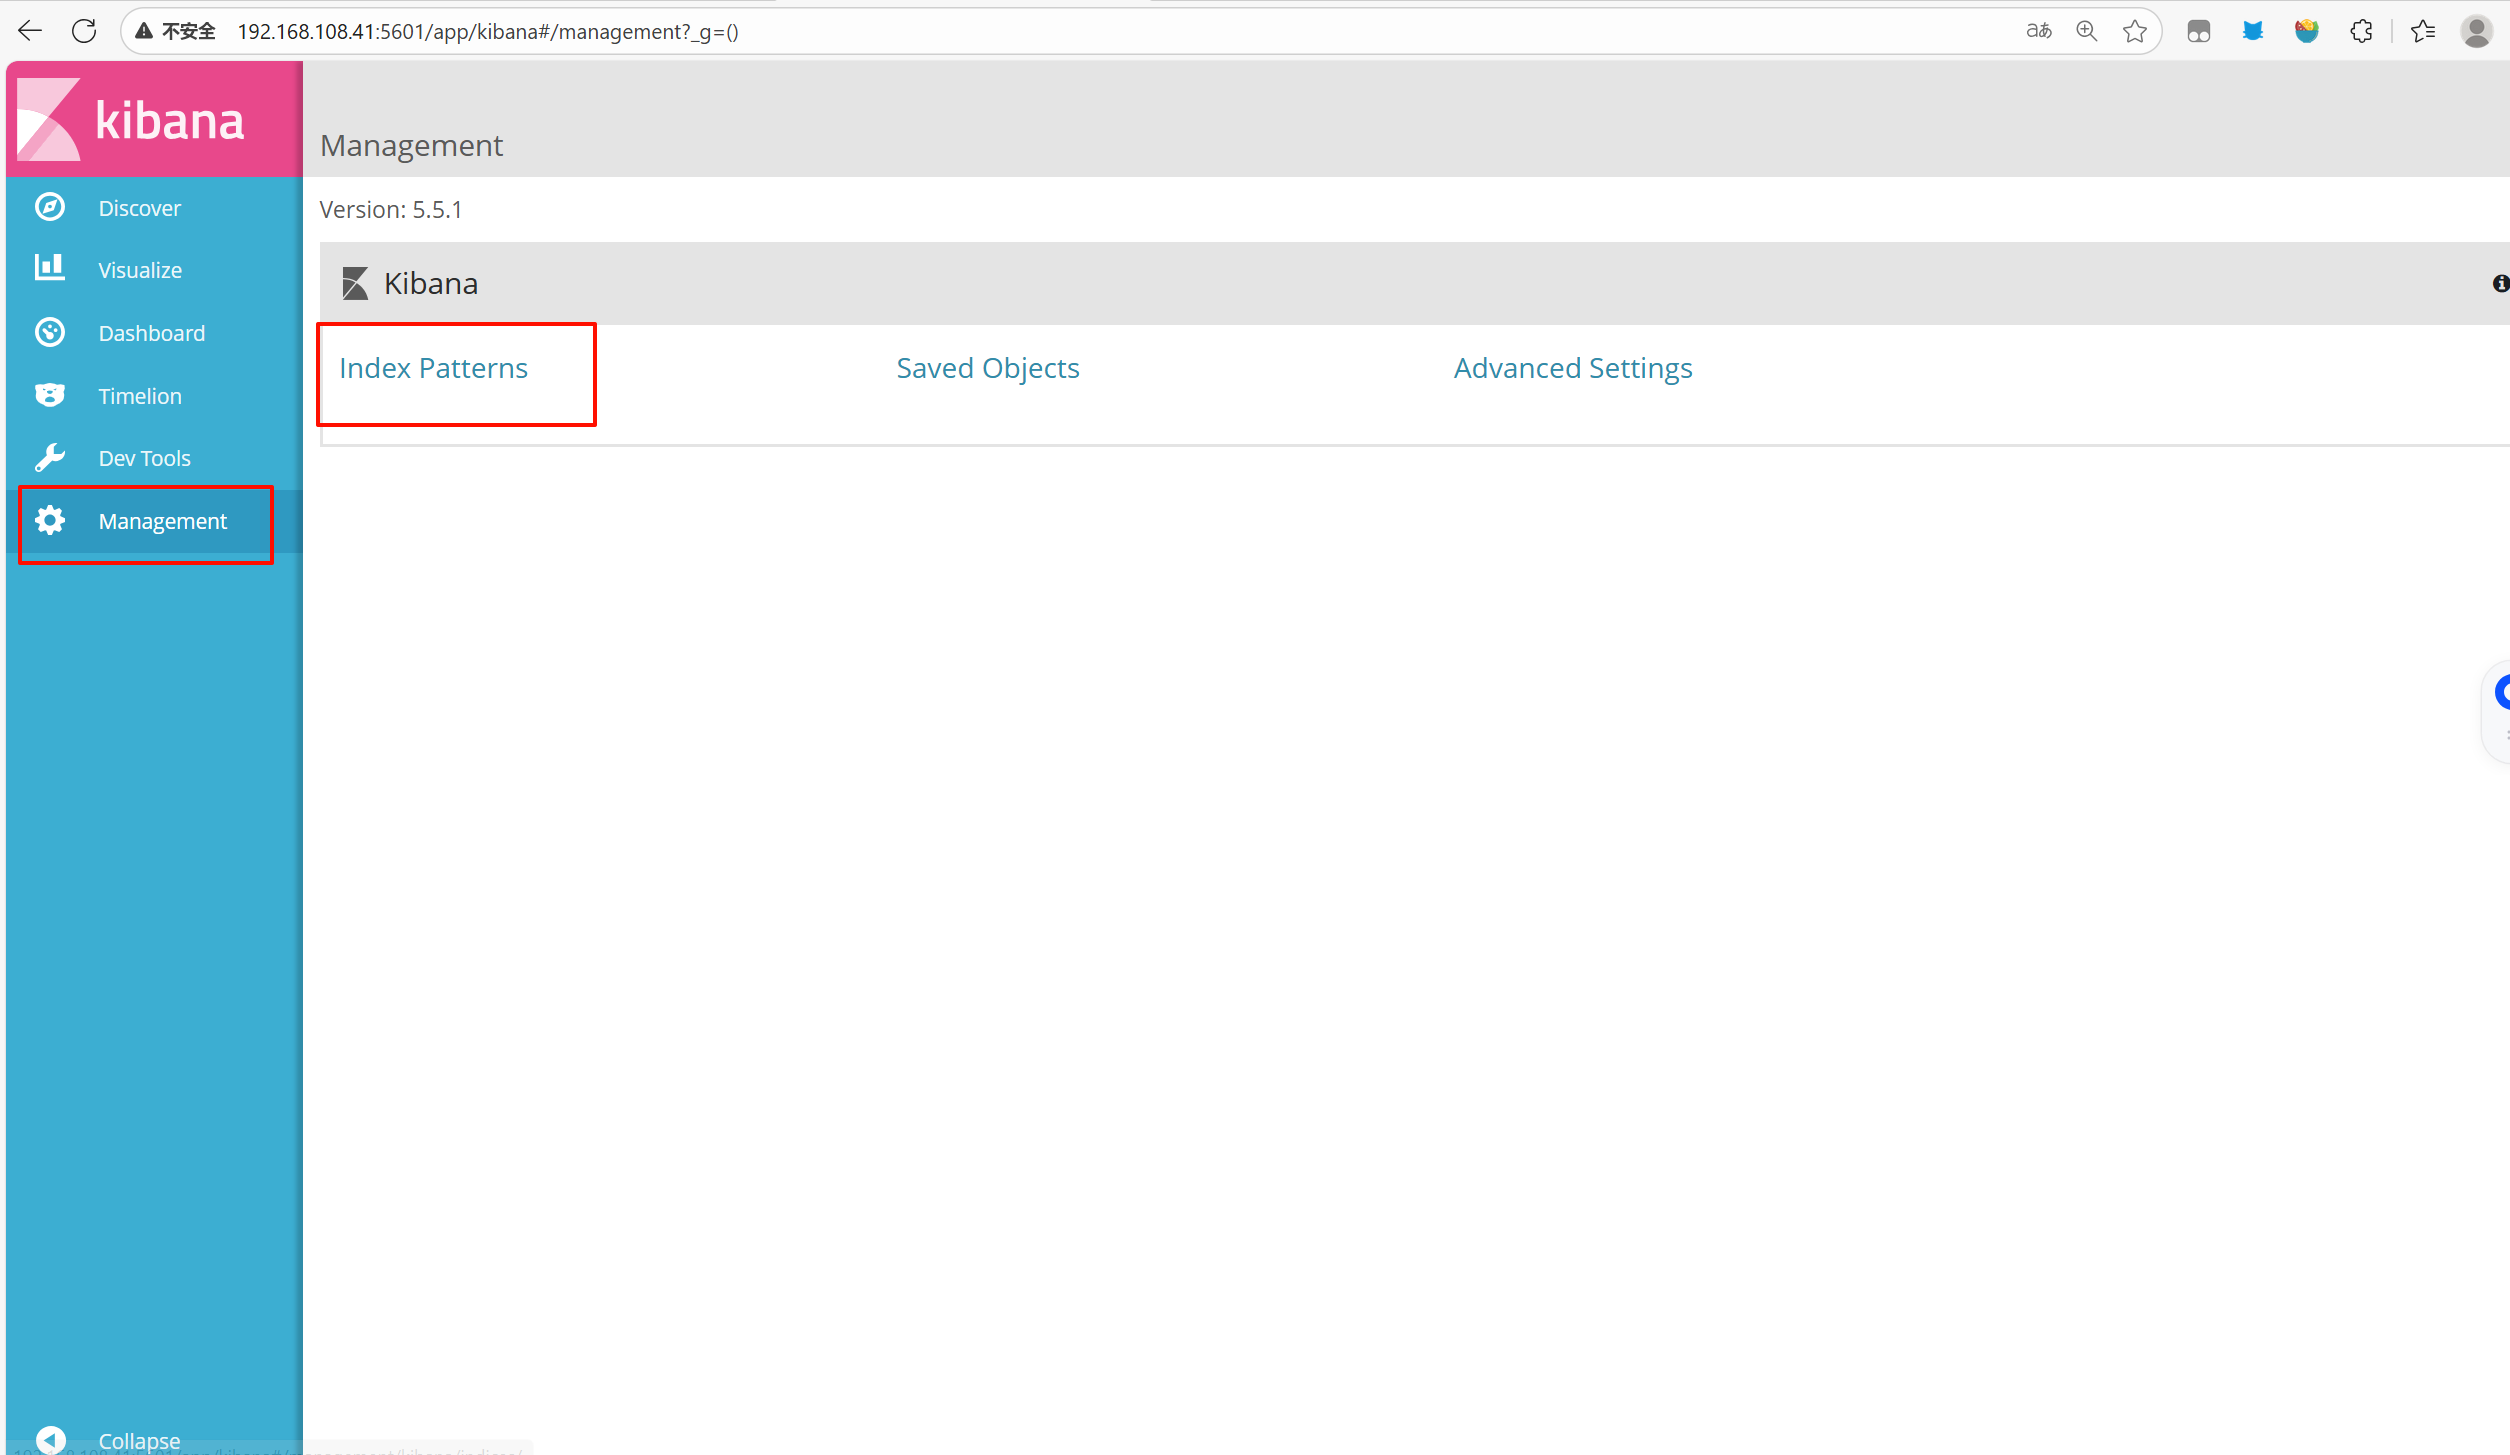Reload the page with the refresh icon
2510x1455 pixels.
[x=84, y=31]
